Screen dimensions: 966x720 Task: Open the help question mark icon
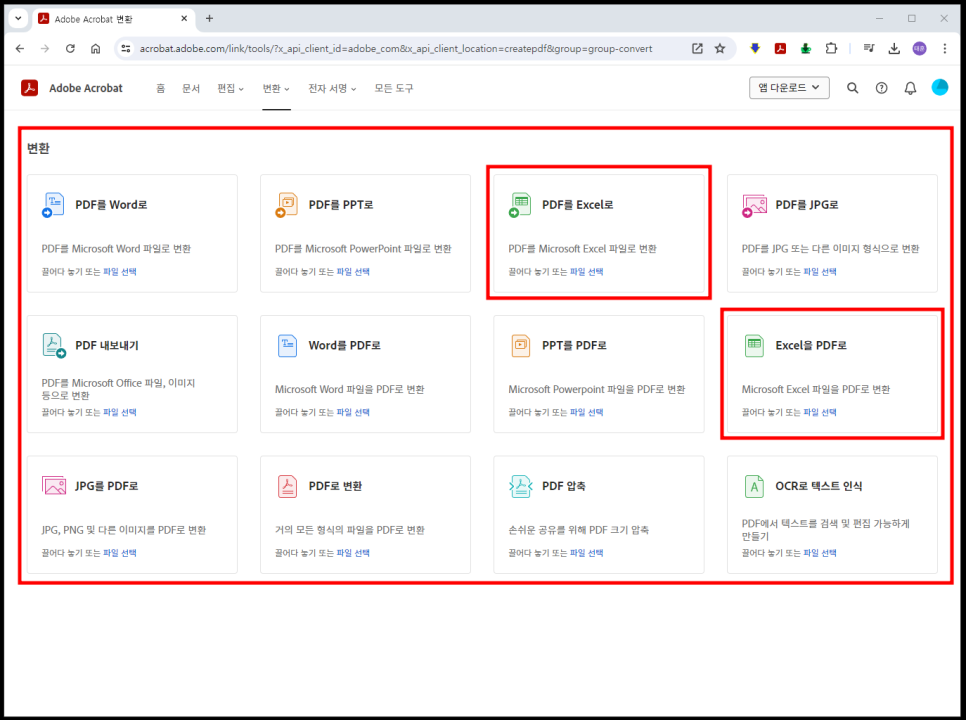(882, 88)
